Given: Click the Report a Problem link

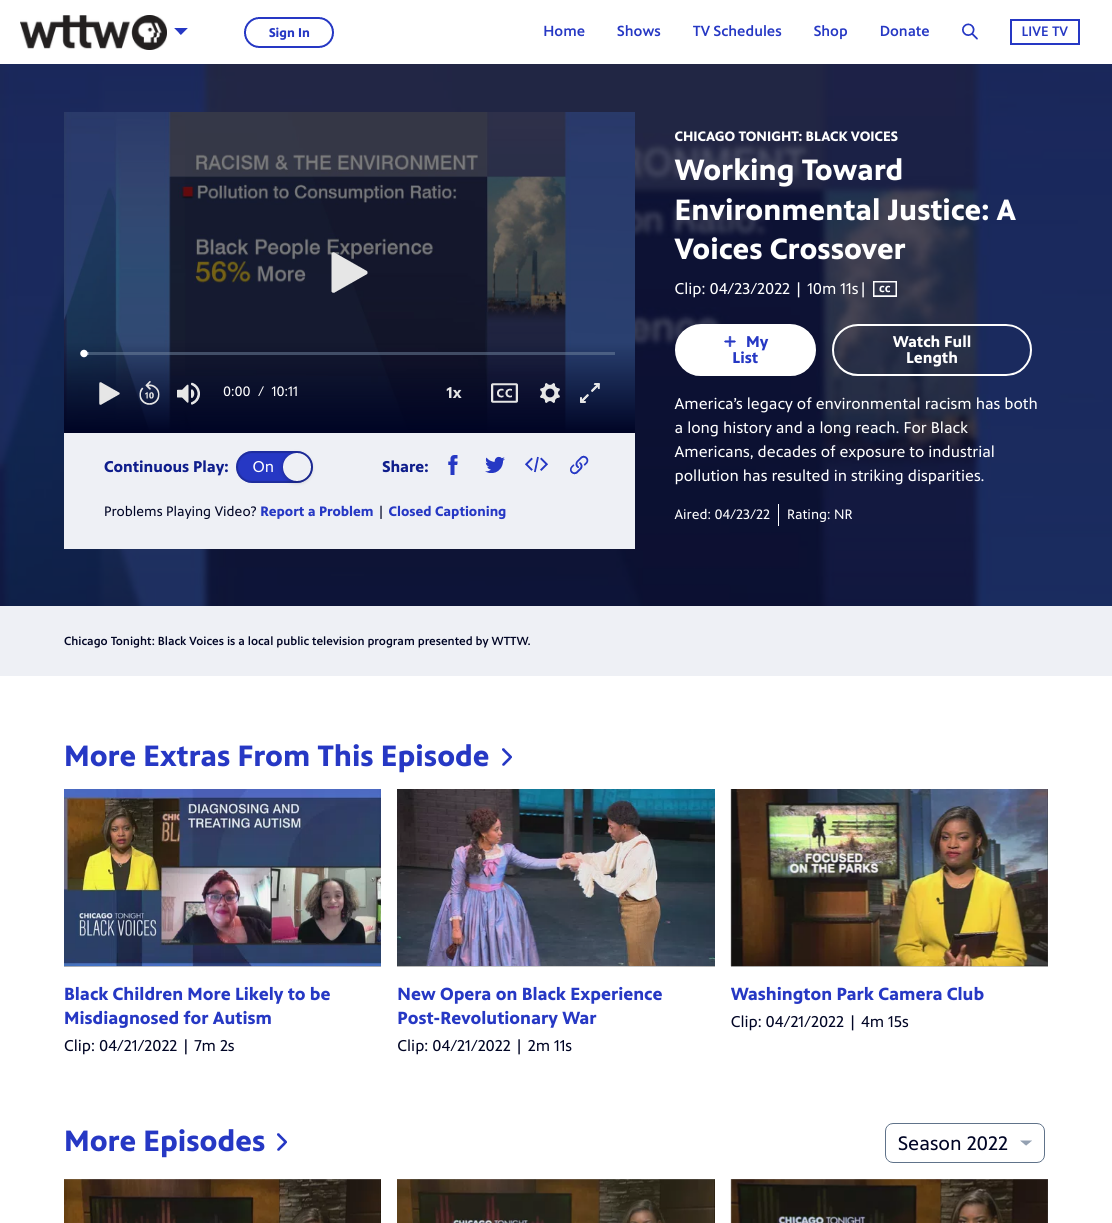Looking at the screenshot, I should [316, 511].
